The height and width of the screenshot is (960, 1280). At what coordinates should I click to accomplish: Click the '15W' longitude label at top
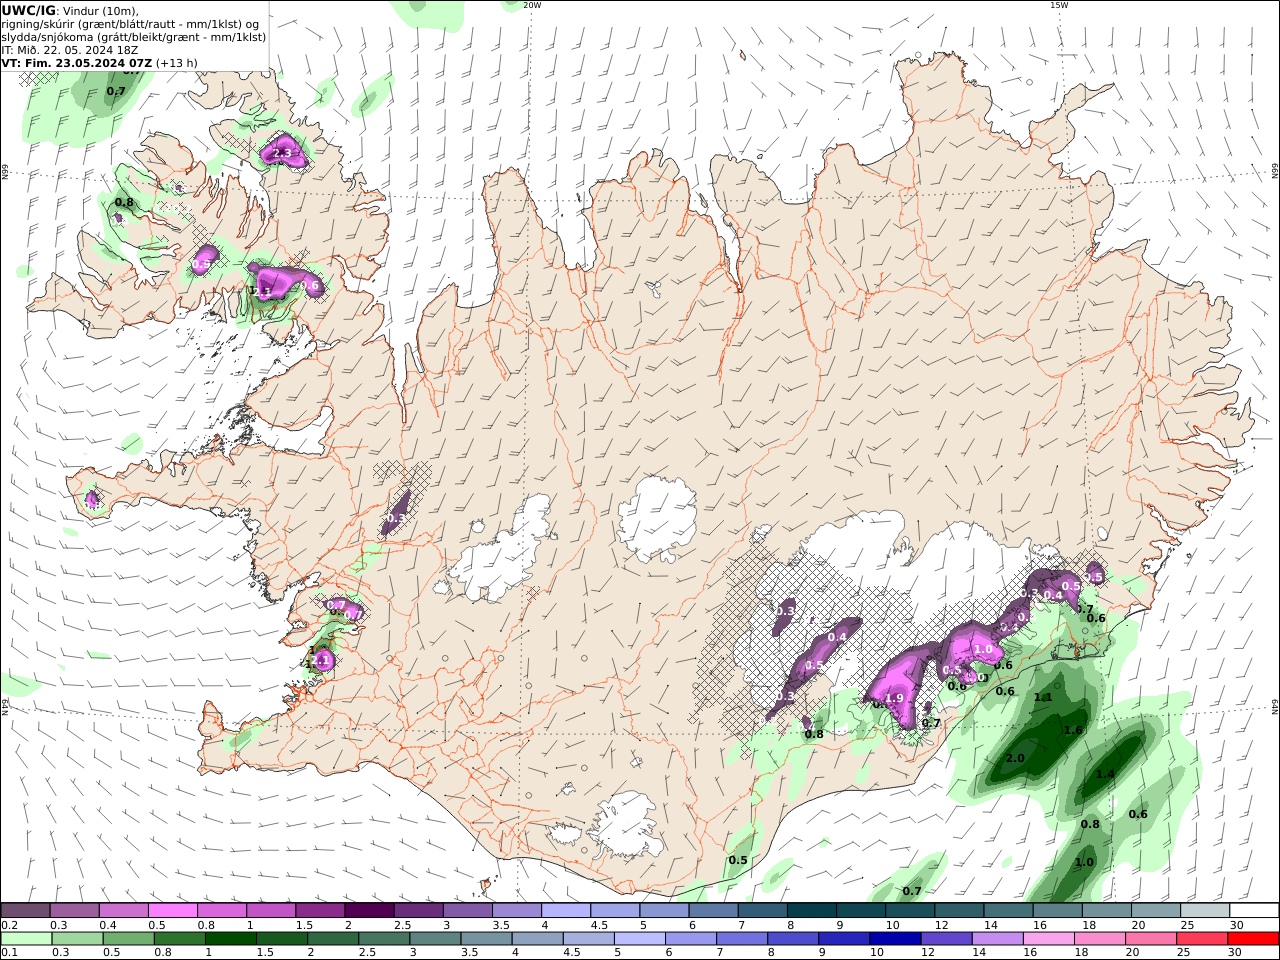(x=1059, y=5)
